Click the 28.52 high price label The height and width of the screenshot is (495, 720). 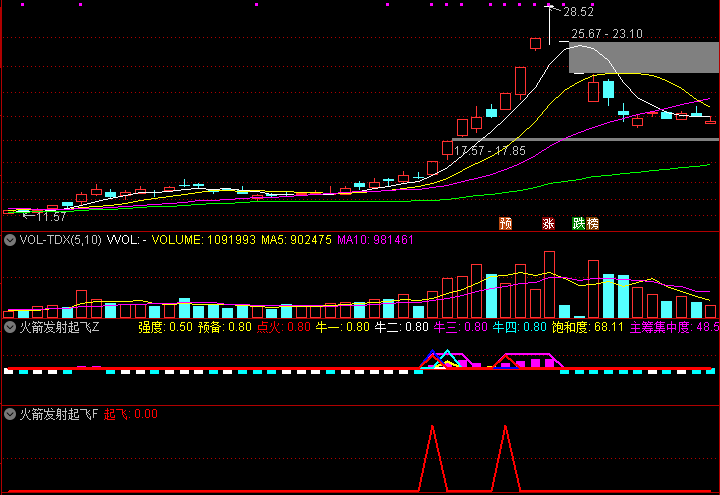point(579,12)
